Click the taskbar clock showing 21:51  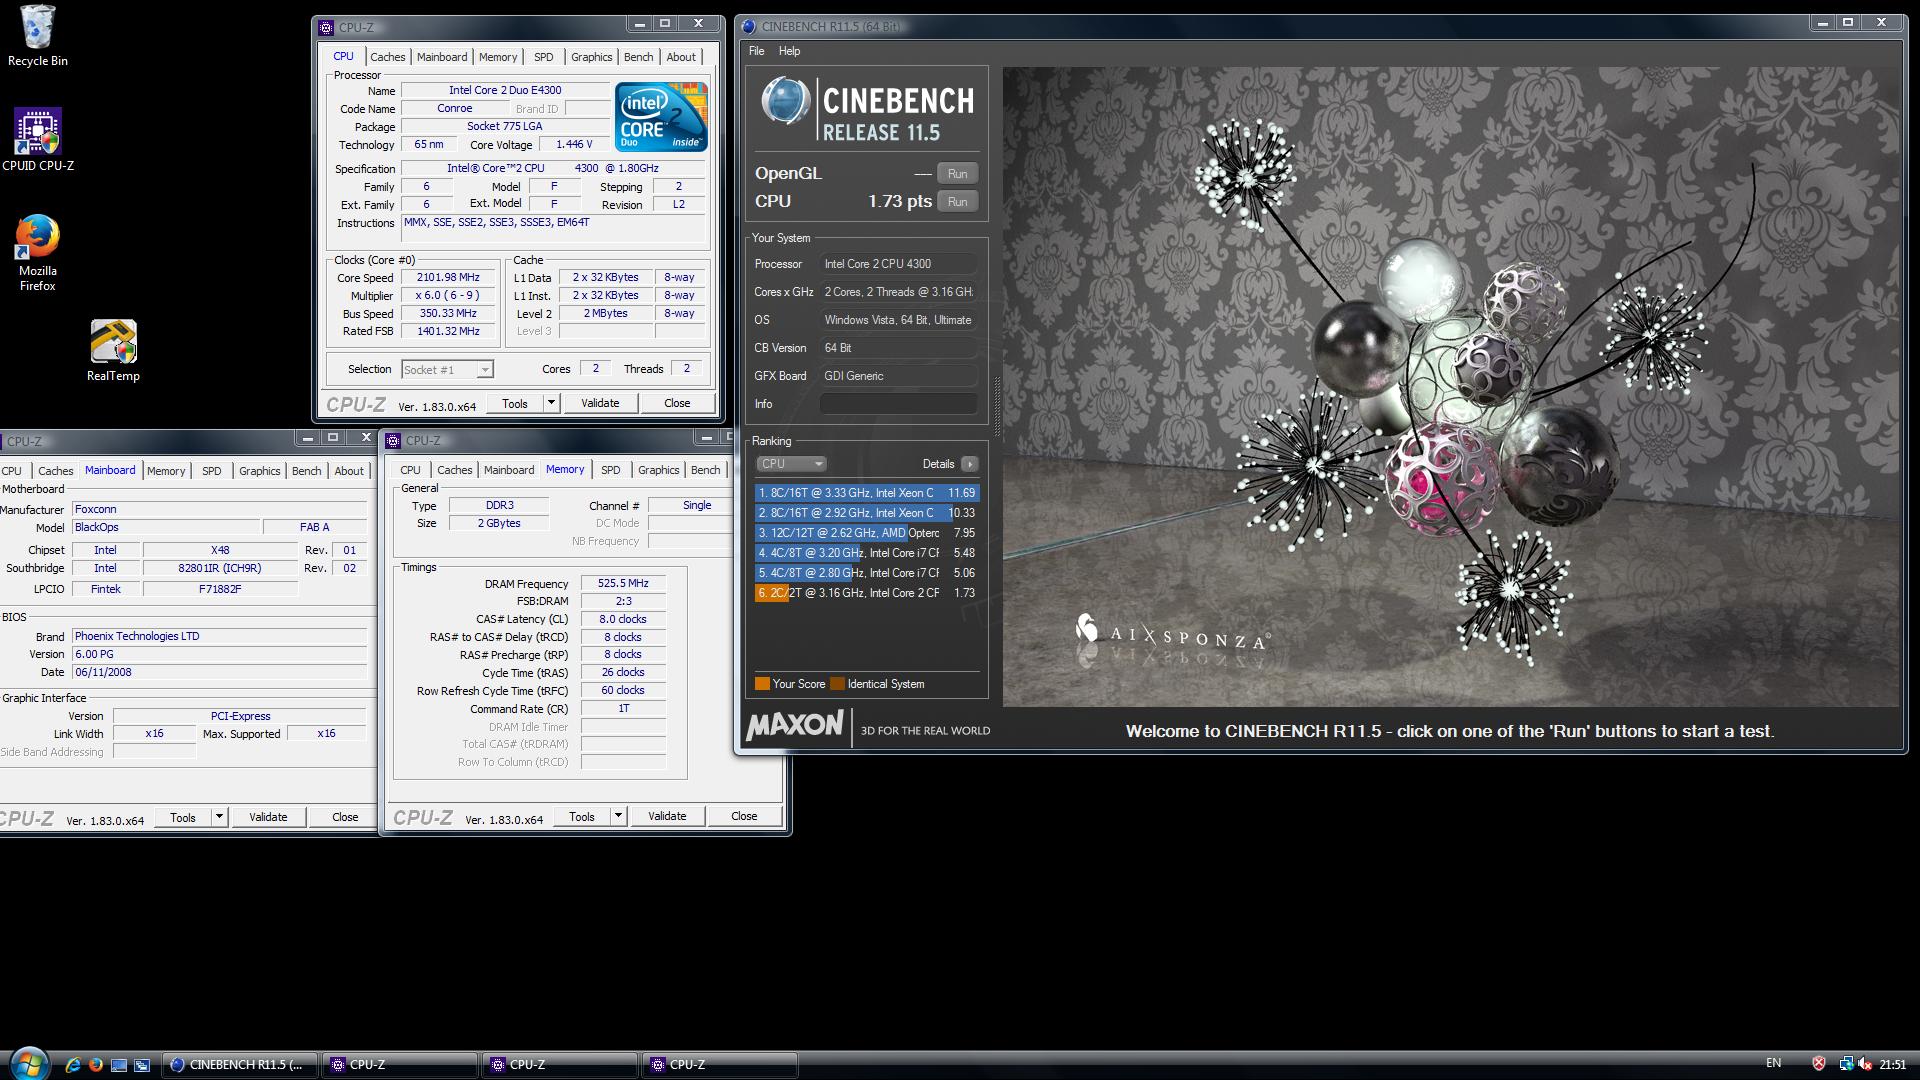pos(1892,1064)
